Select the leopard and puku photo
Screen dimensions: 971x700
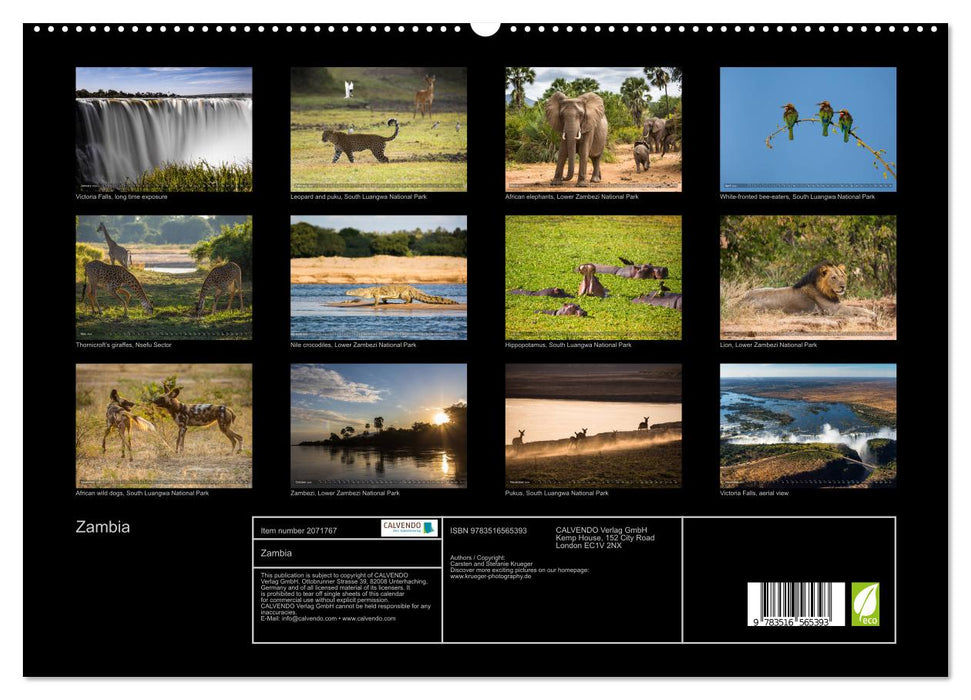click(x=377, y=128)
